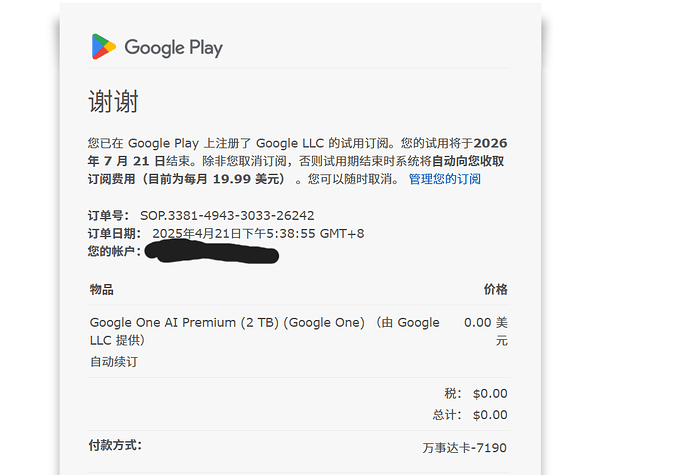Open the 管理您的订阅 link
Screen dimensions: 690x475
[x=444, y=179]
